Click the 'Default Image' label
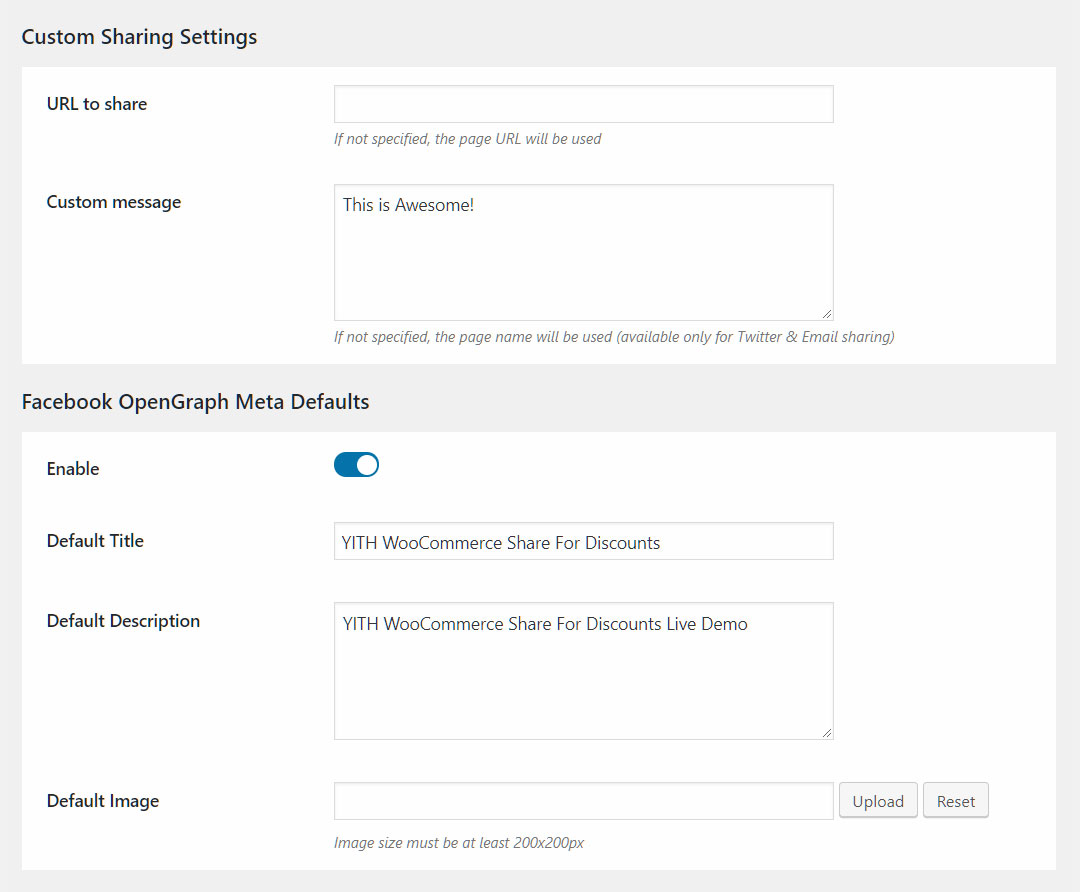This screenshot has width=1080, height=892. [x=103, y=801]
